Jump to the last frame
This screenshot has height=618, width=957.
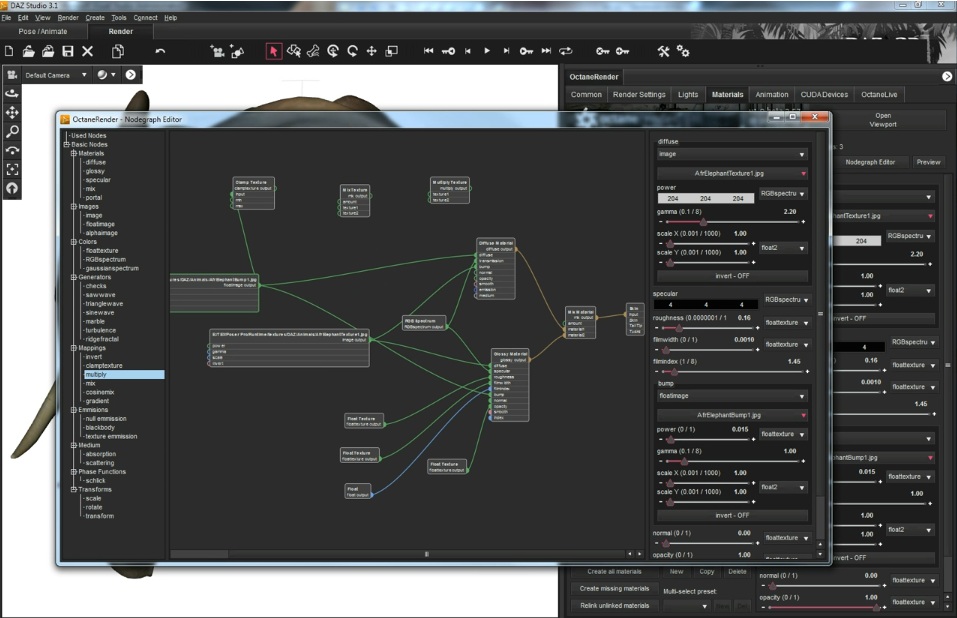point(546,51)
